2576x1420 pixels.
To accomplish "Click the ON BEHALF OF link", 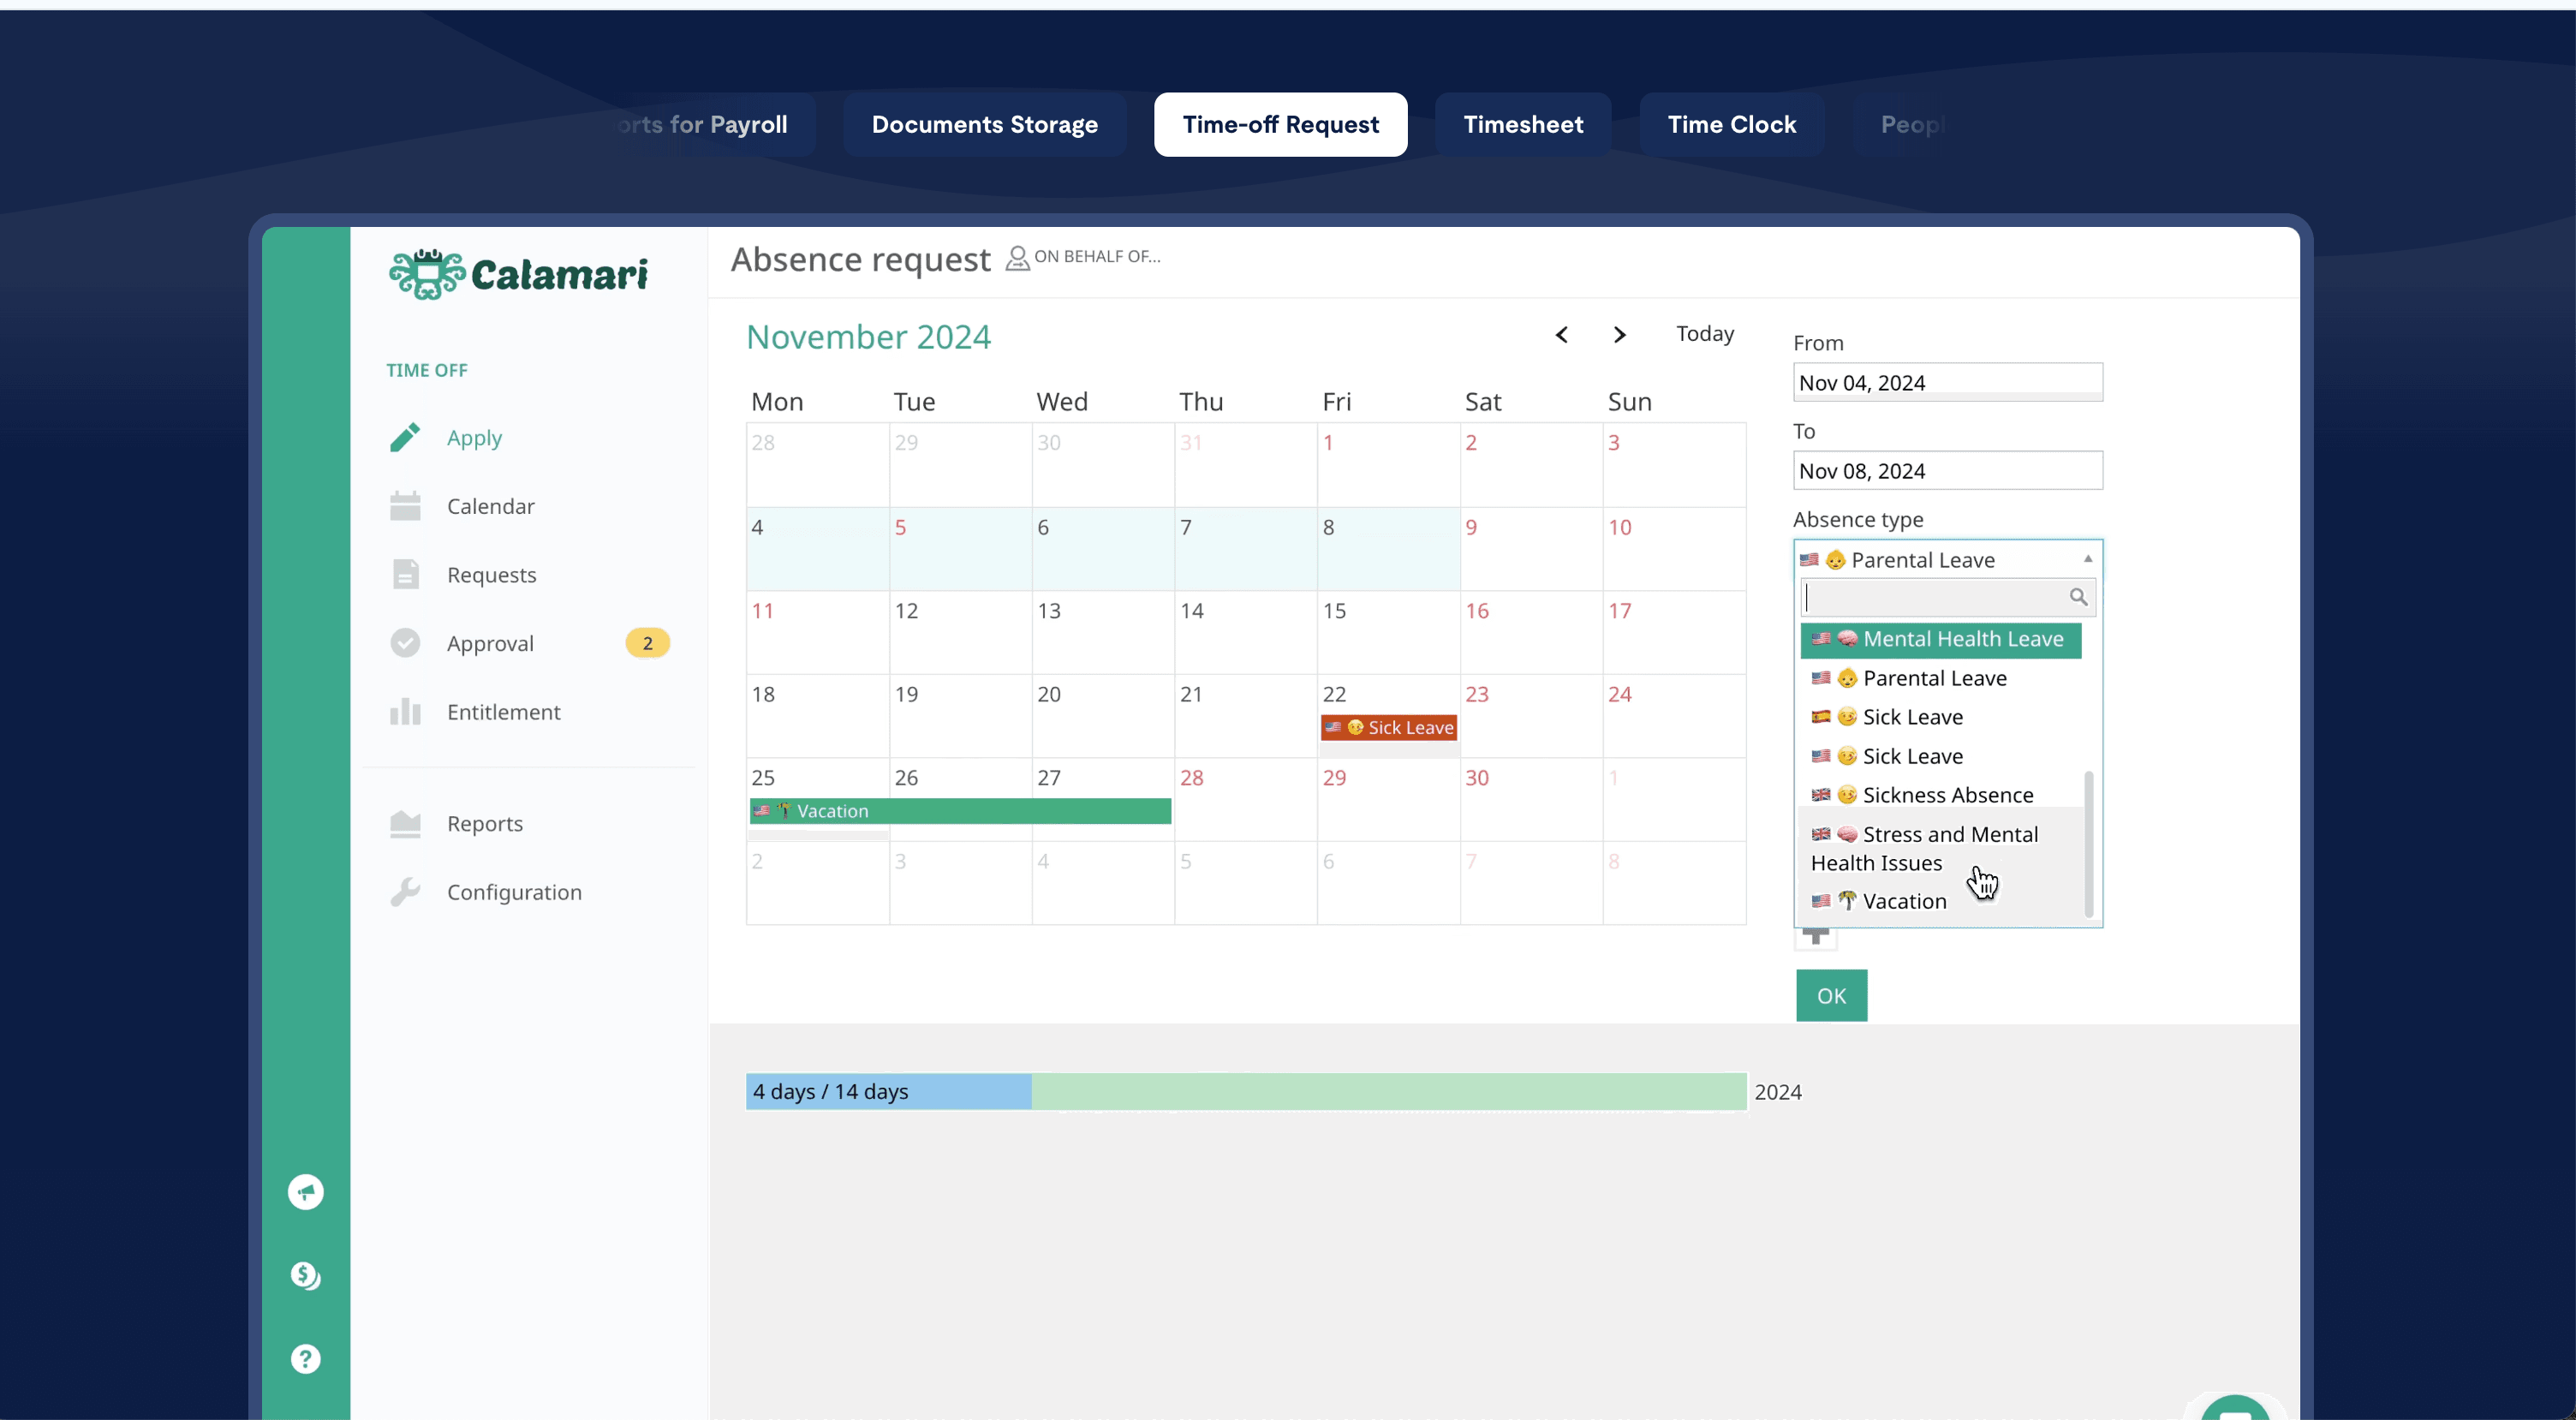I will (1096, 257).
